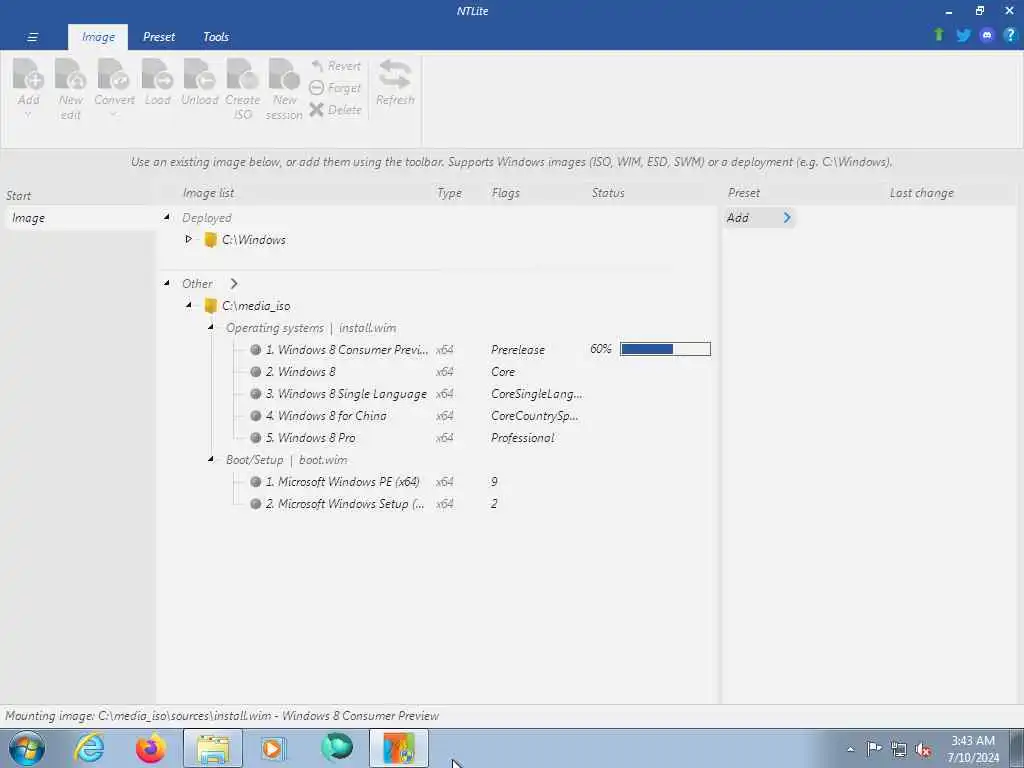Launch Firefox from taskbar
Screen dimensions: 1024x768
[150, 748]
